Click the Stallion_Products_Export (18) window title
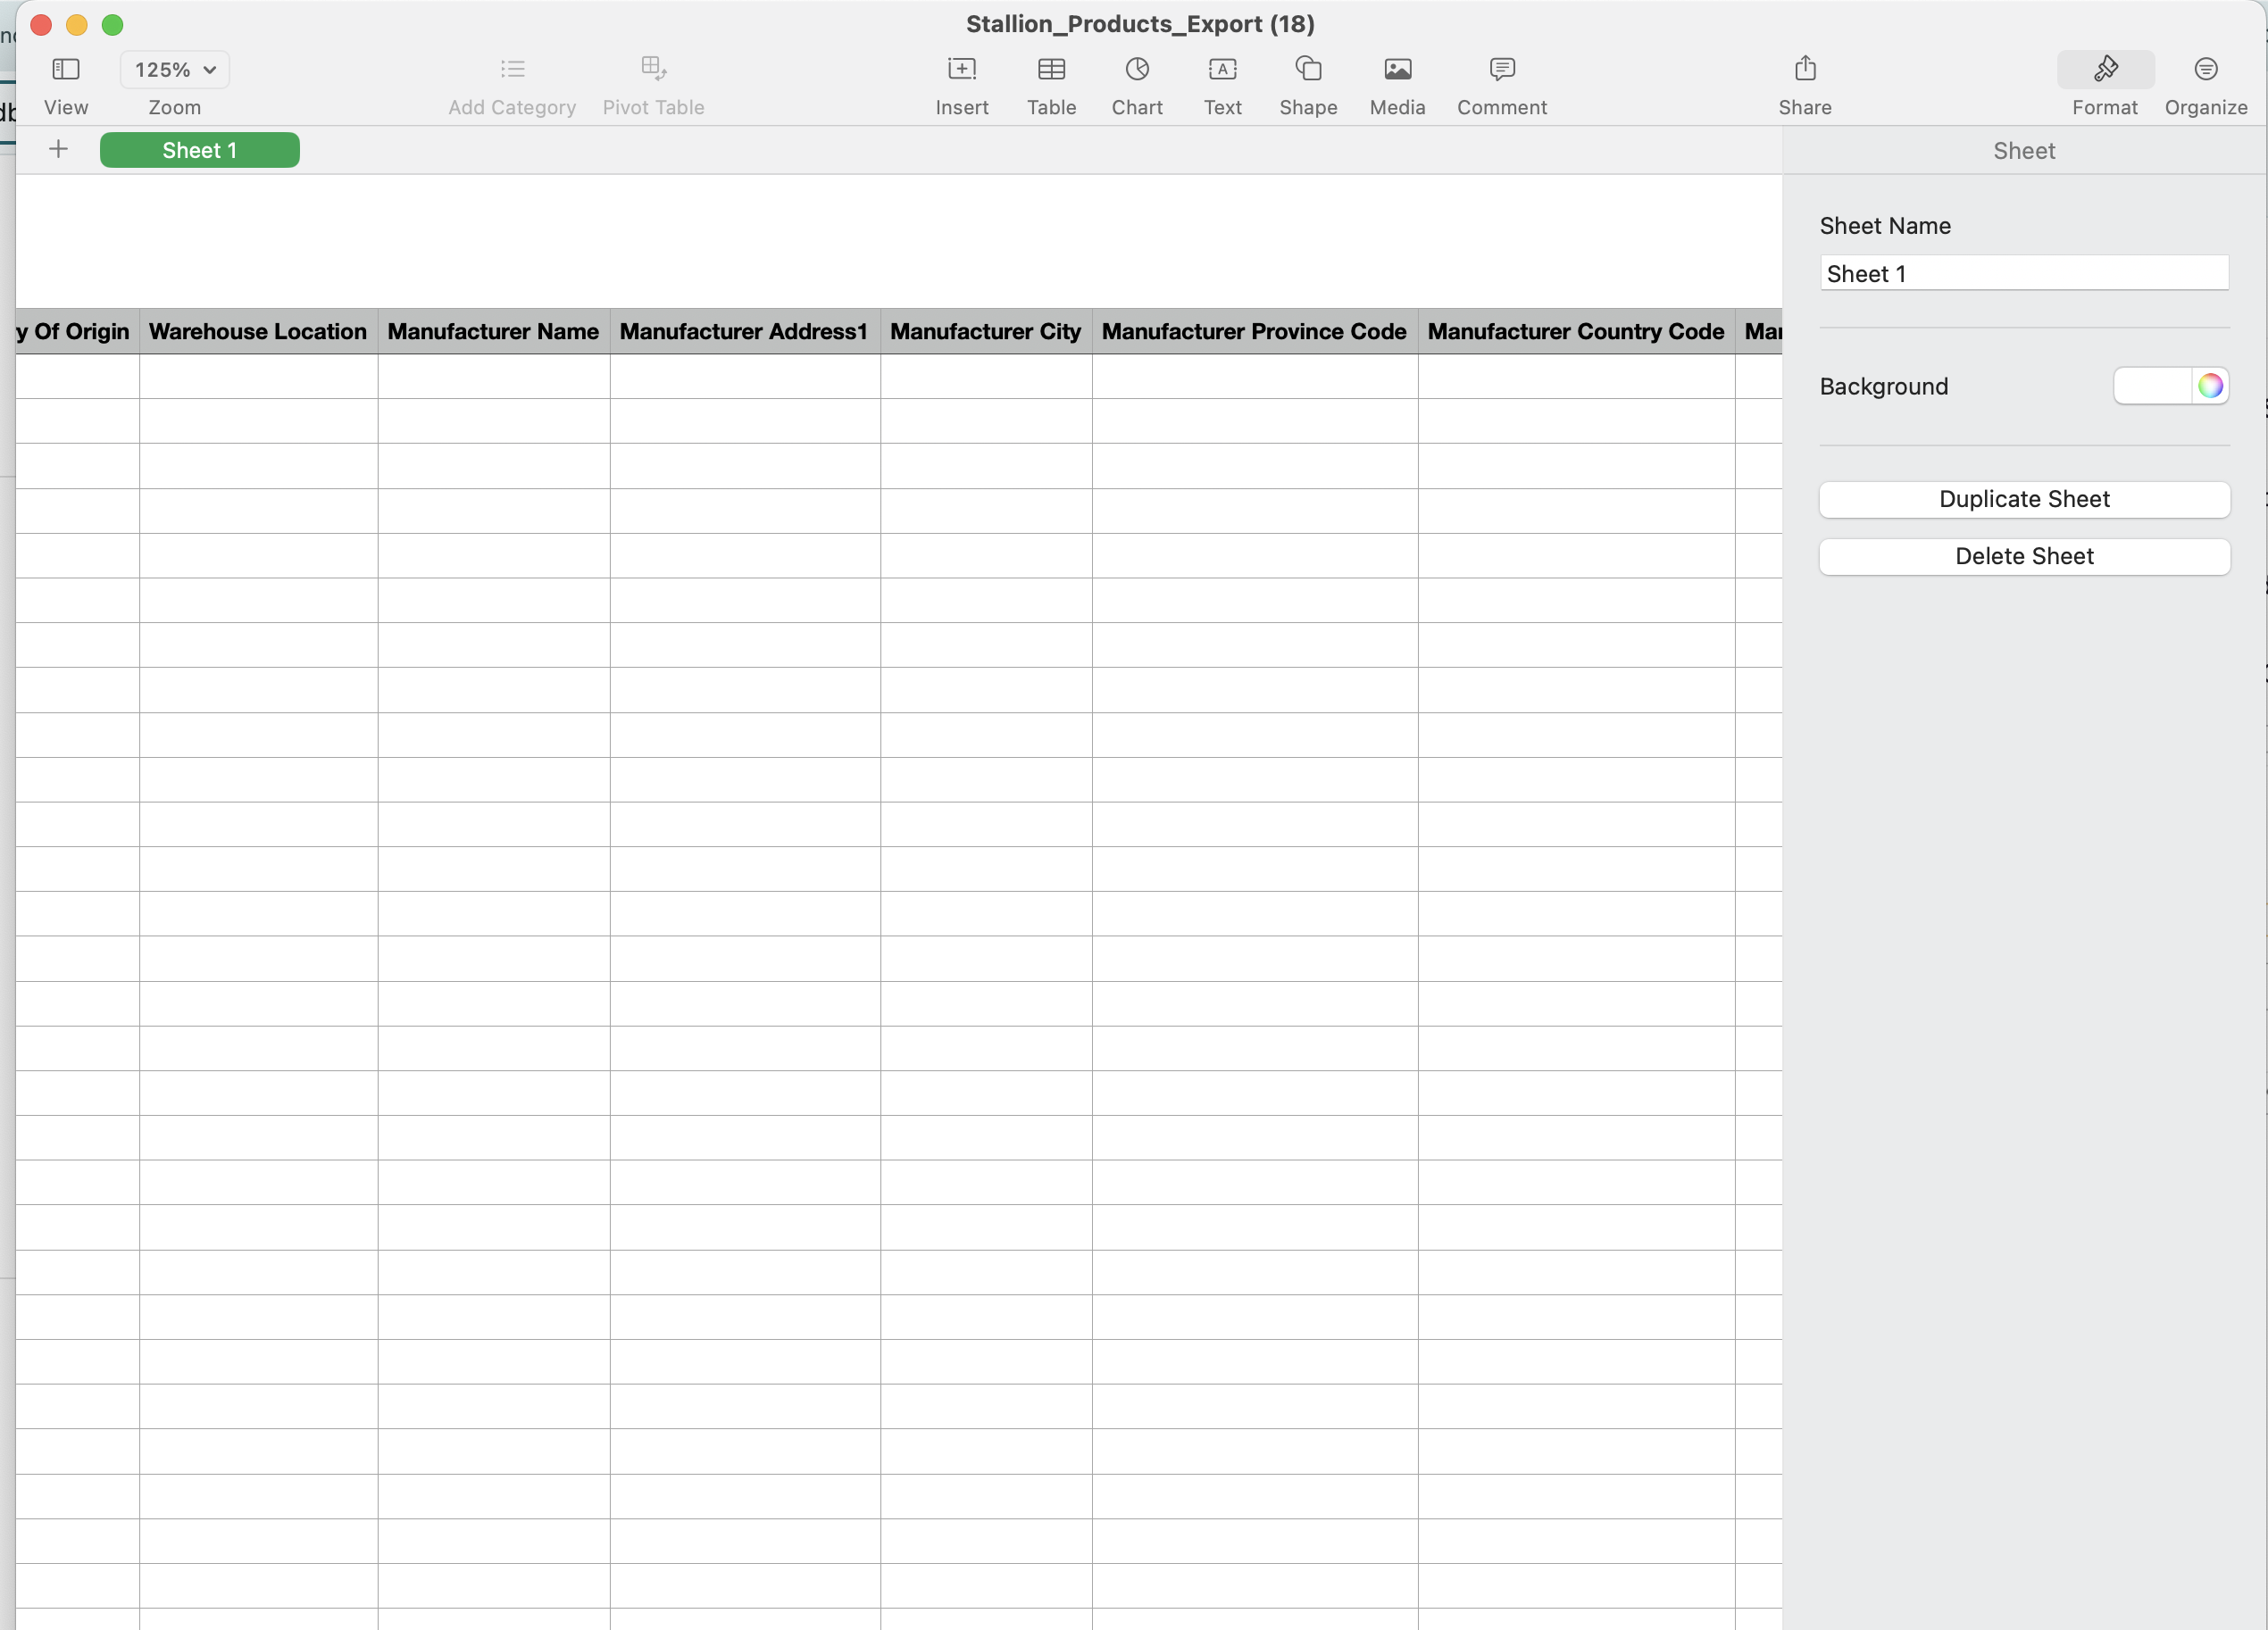 1139,24
